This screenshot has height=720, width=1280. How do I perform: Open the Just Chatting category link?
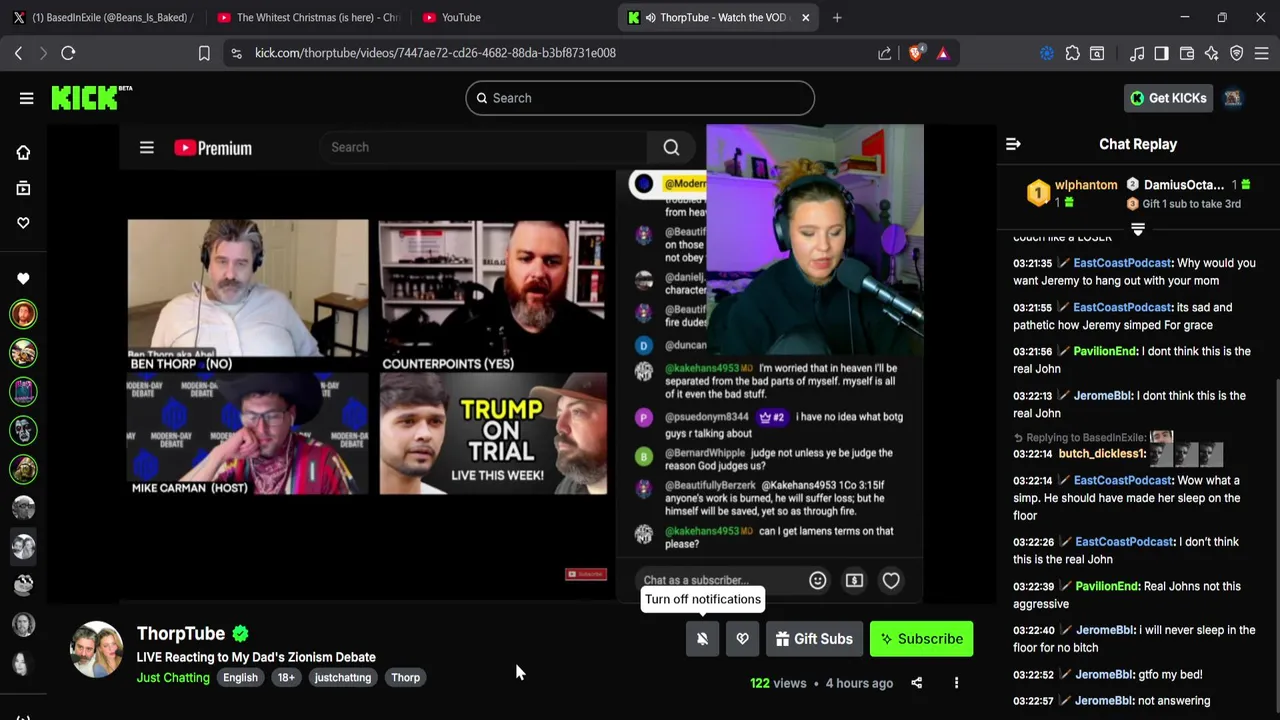(x=173, y=677)
